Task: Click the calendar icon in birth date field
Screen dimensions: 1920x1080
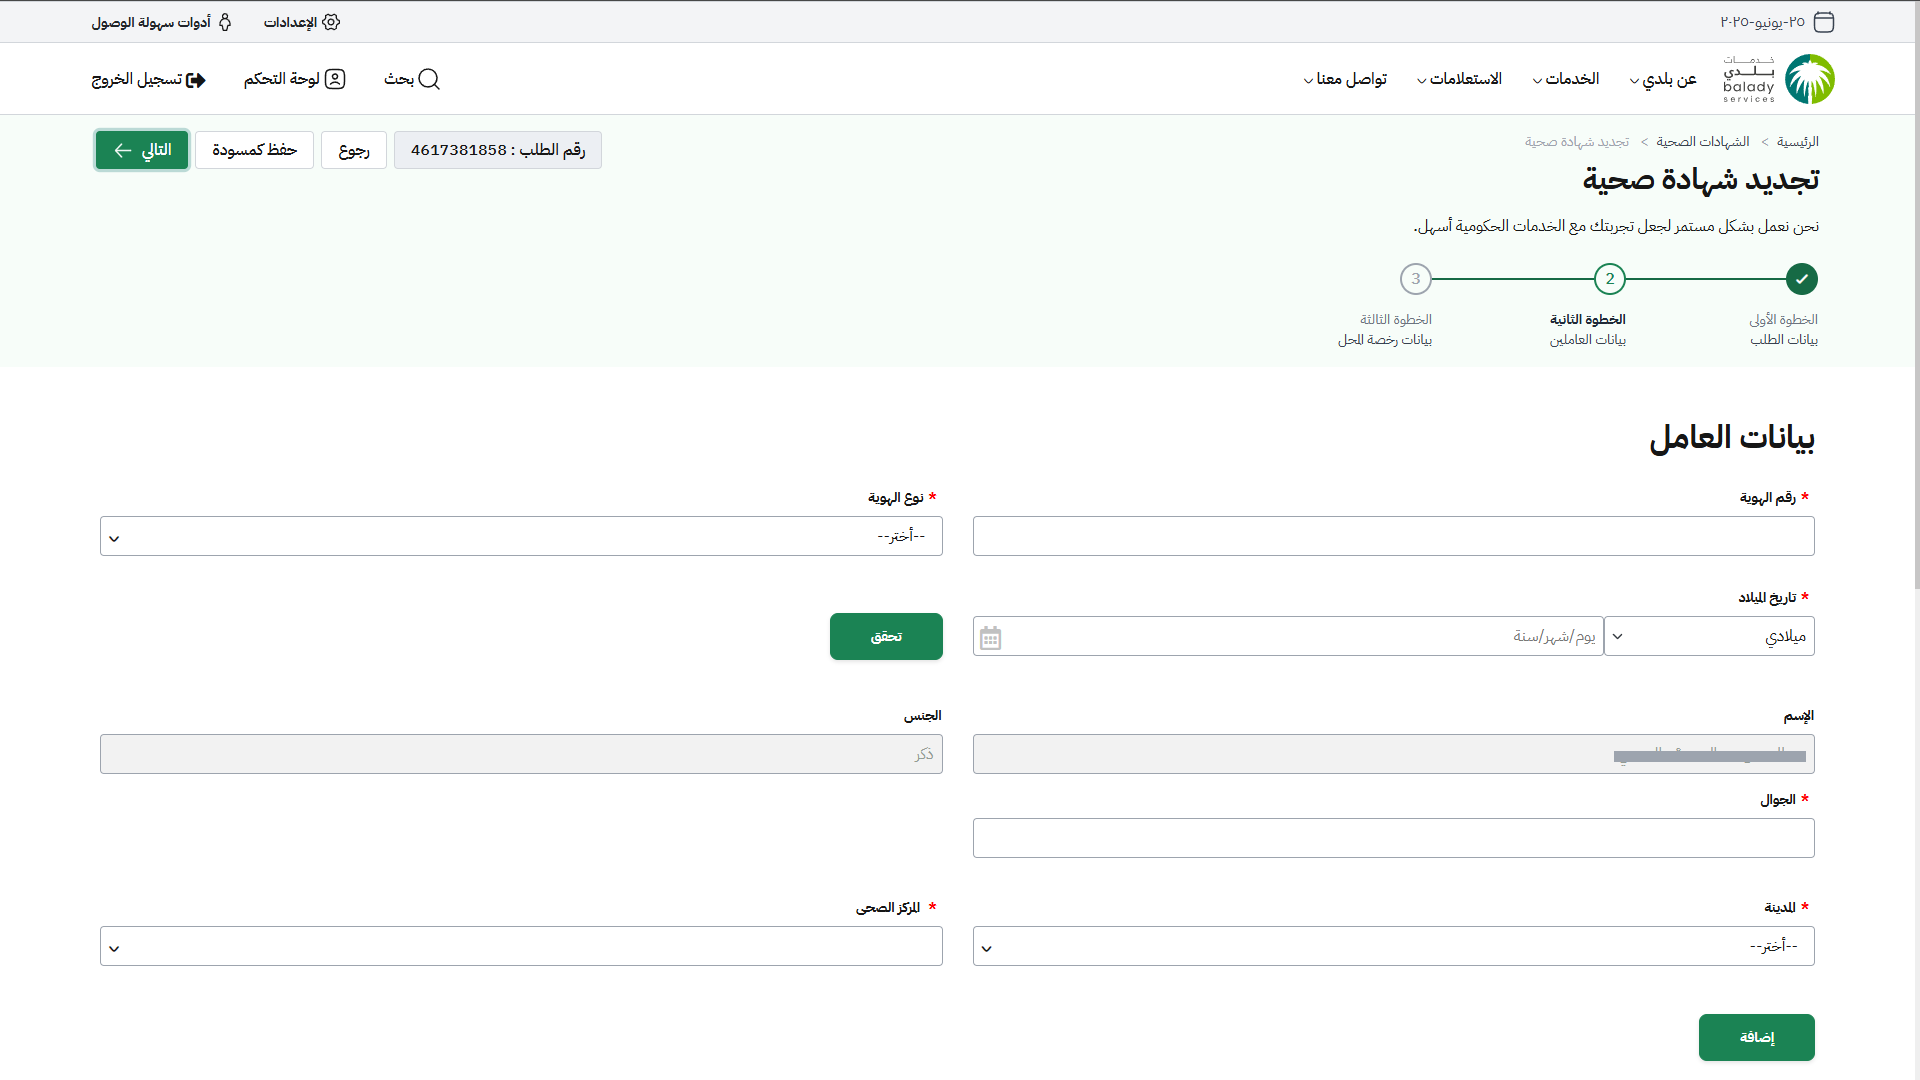Action: 990,638
